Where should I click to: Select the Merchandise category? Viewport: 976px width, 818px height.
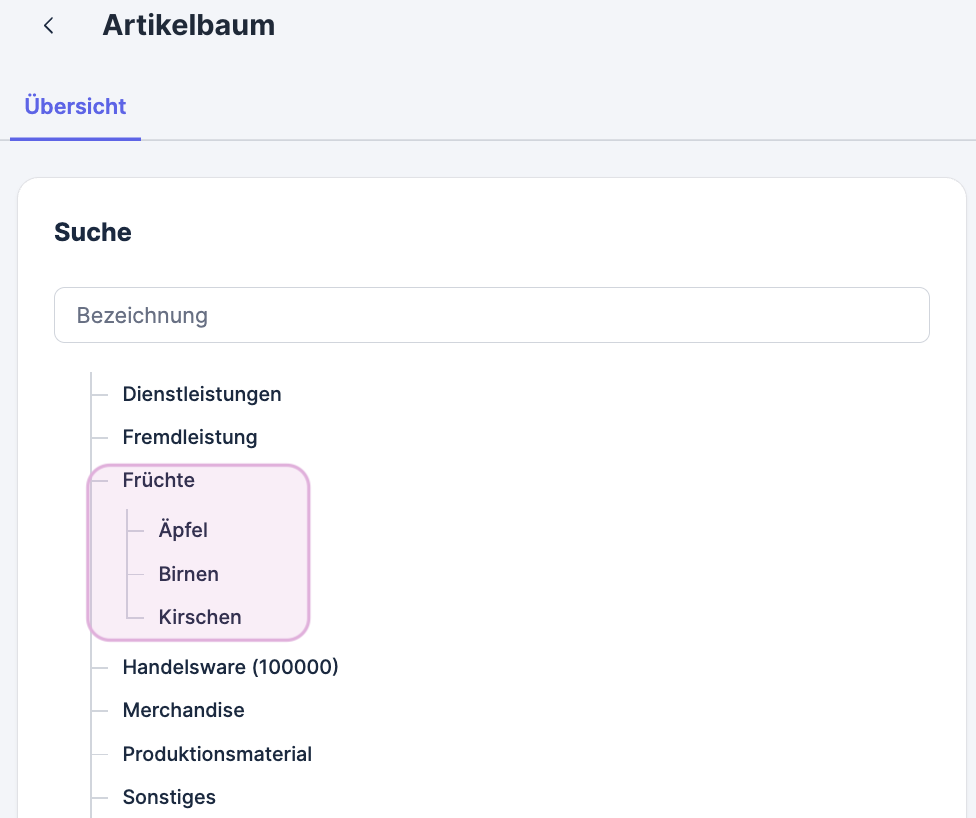pyautogui.click(x=183, y=710)
